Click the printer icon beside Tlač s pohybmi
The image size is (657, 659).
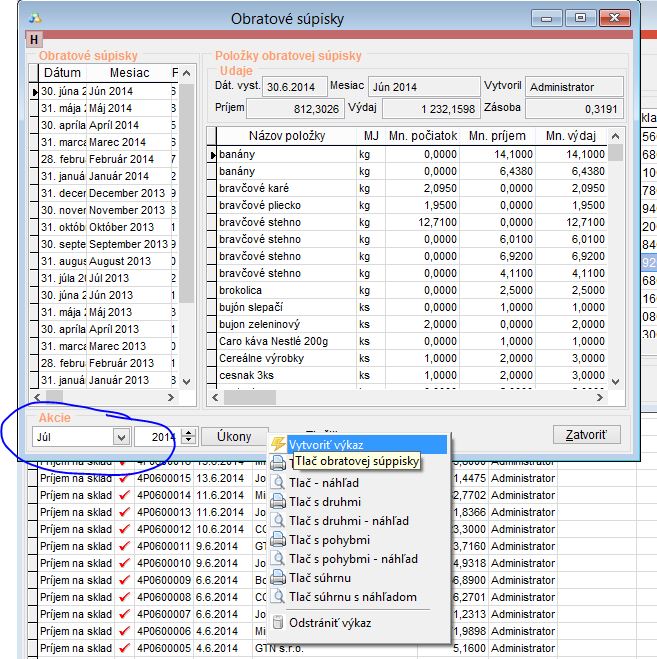click(x=278, y=540)
